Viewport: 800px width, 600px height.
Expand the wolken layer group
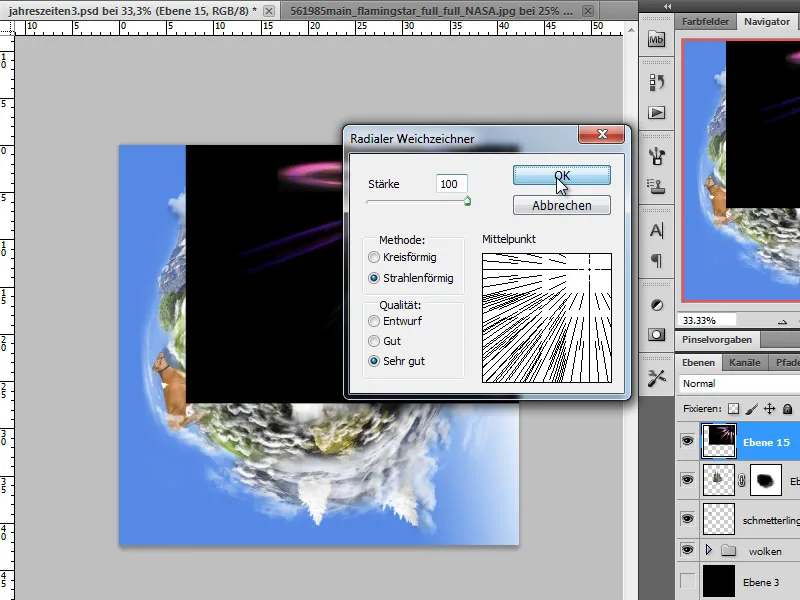coord(709,550)
